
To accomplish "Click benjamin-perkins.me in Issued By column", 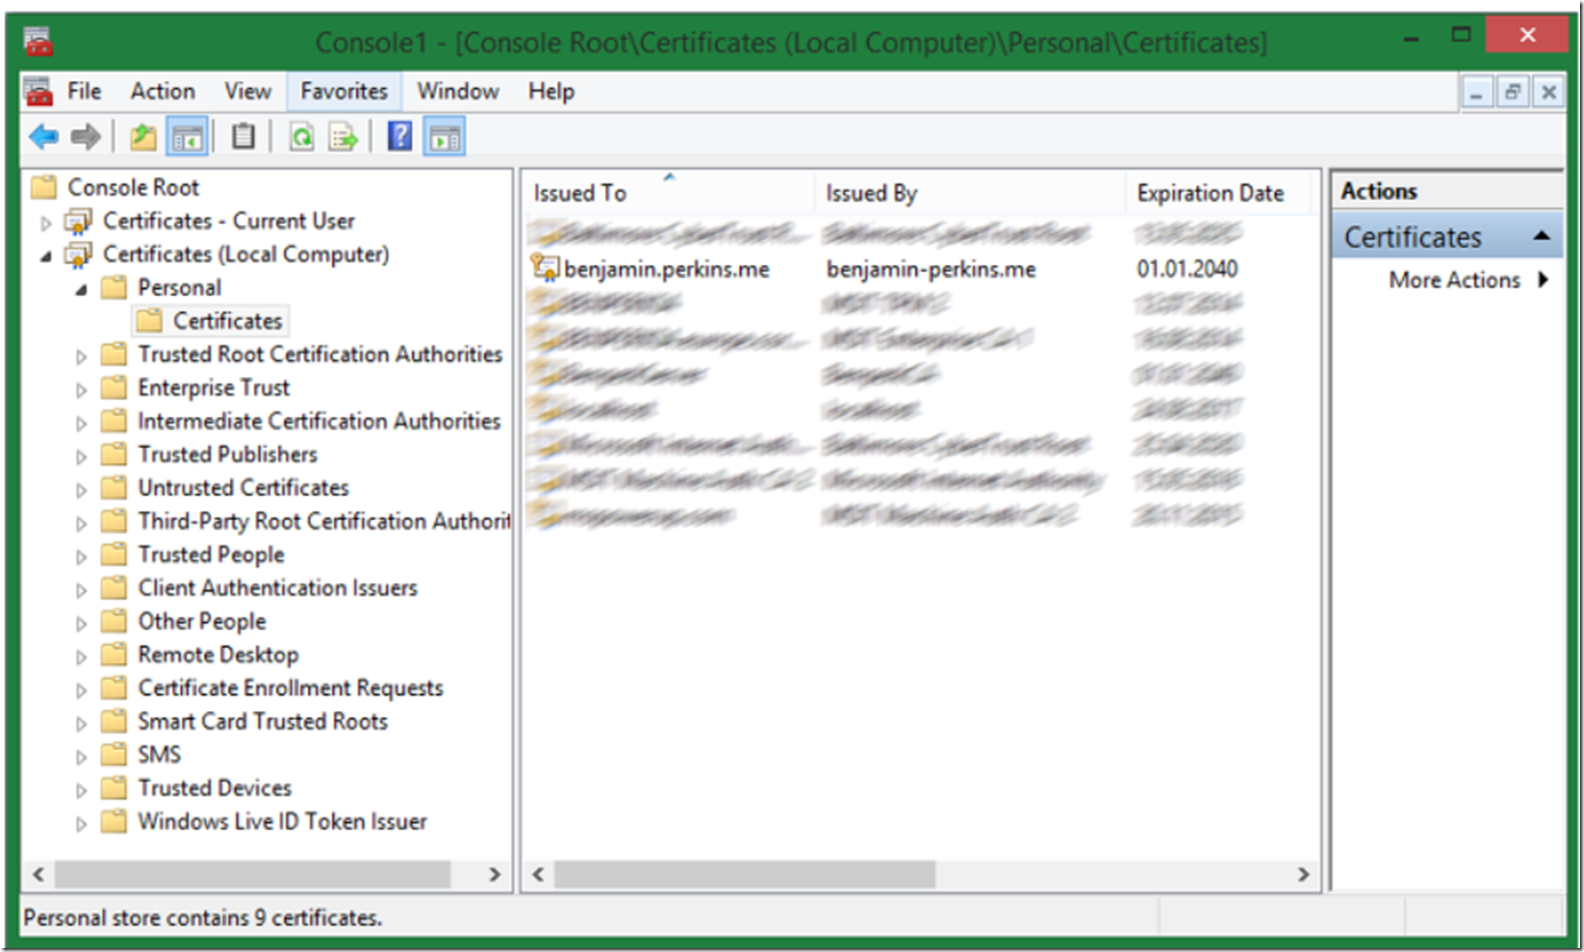I will tap(931, 269).
